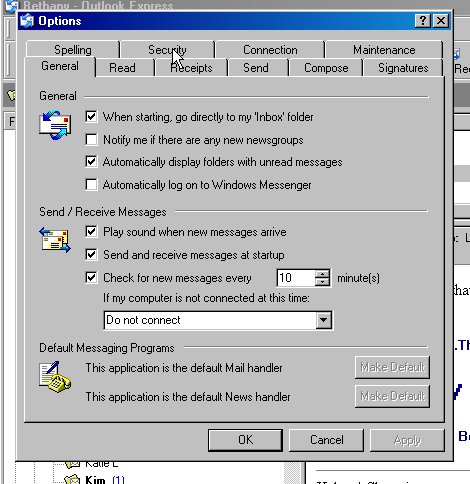
Task: Open the Spelling tab
Action: (73, 50)
